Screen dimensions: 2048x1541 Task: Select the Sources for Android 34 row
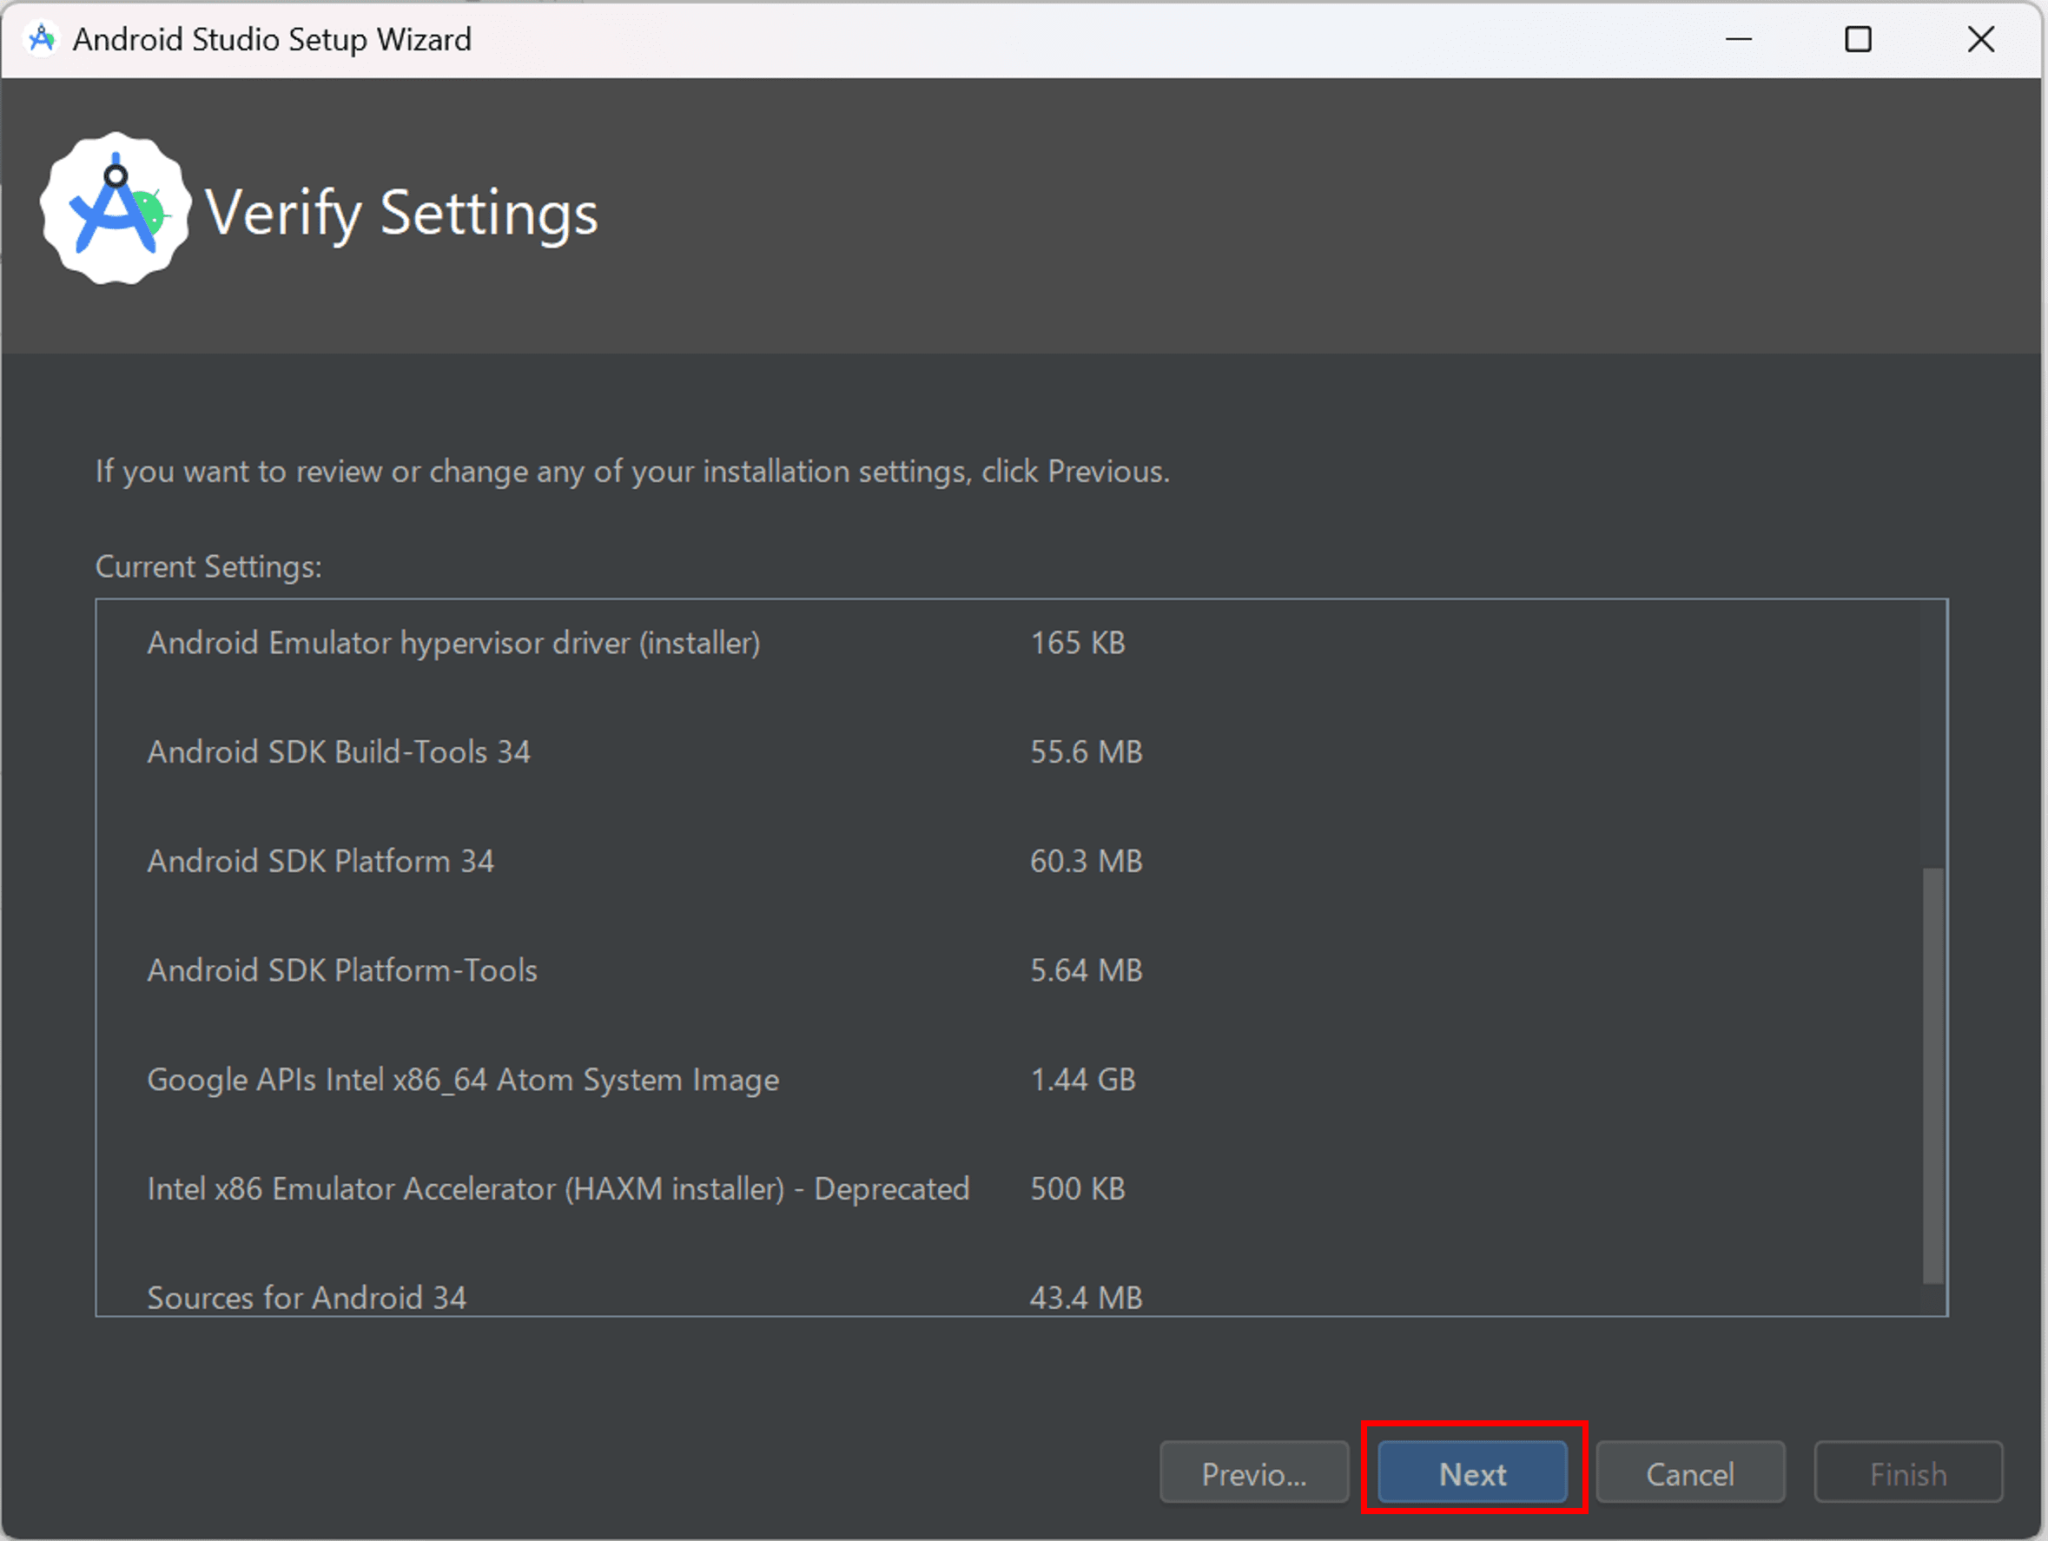306,1297
